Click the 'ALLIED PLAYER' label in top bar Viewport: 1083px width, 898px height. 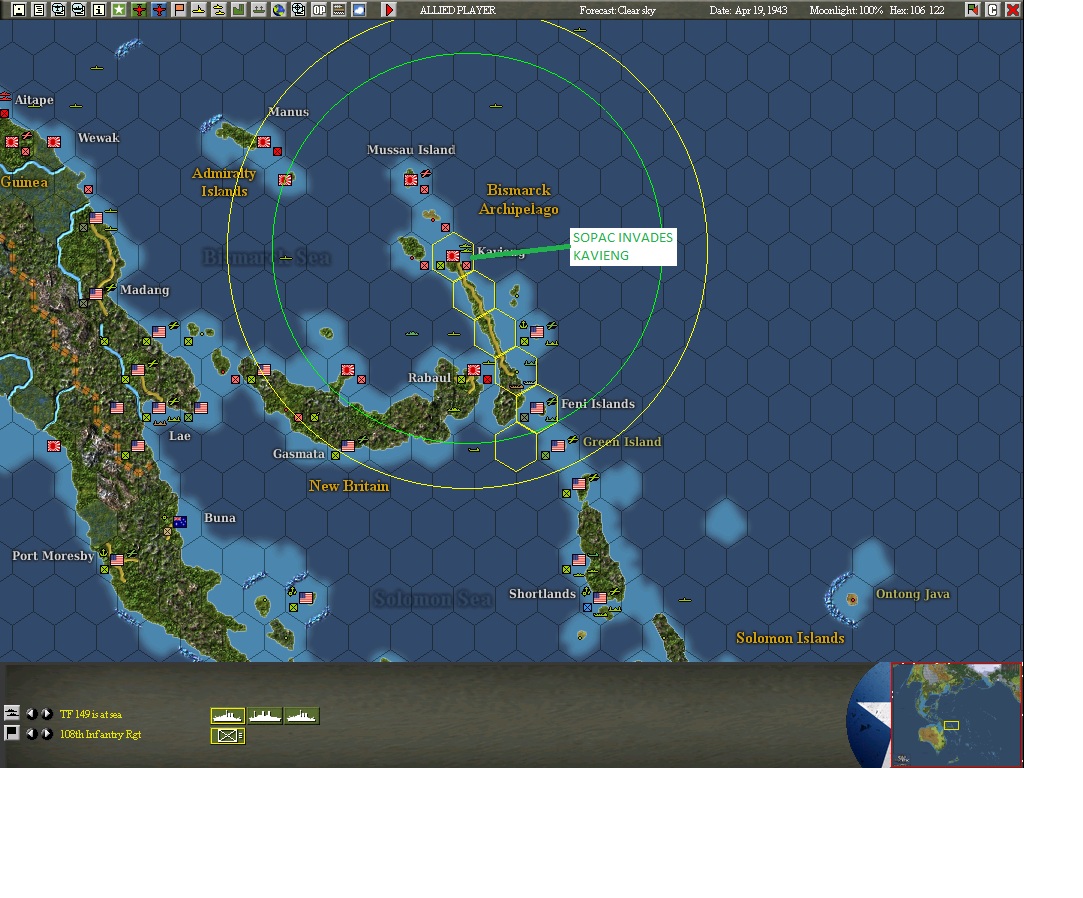point(458,10)
